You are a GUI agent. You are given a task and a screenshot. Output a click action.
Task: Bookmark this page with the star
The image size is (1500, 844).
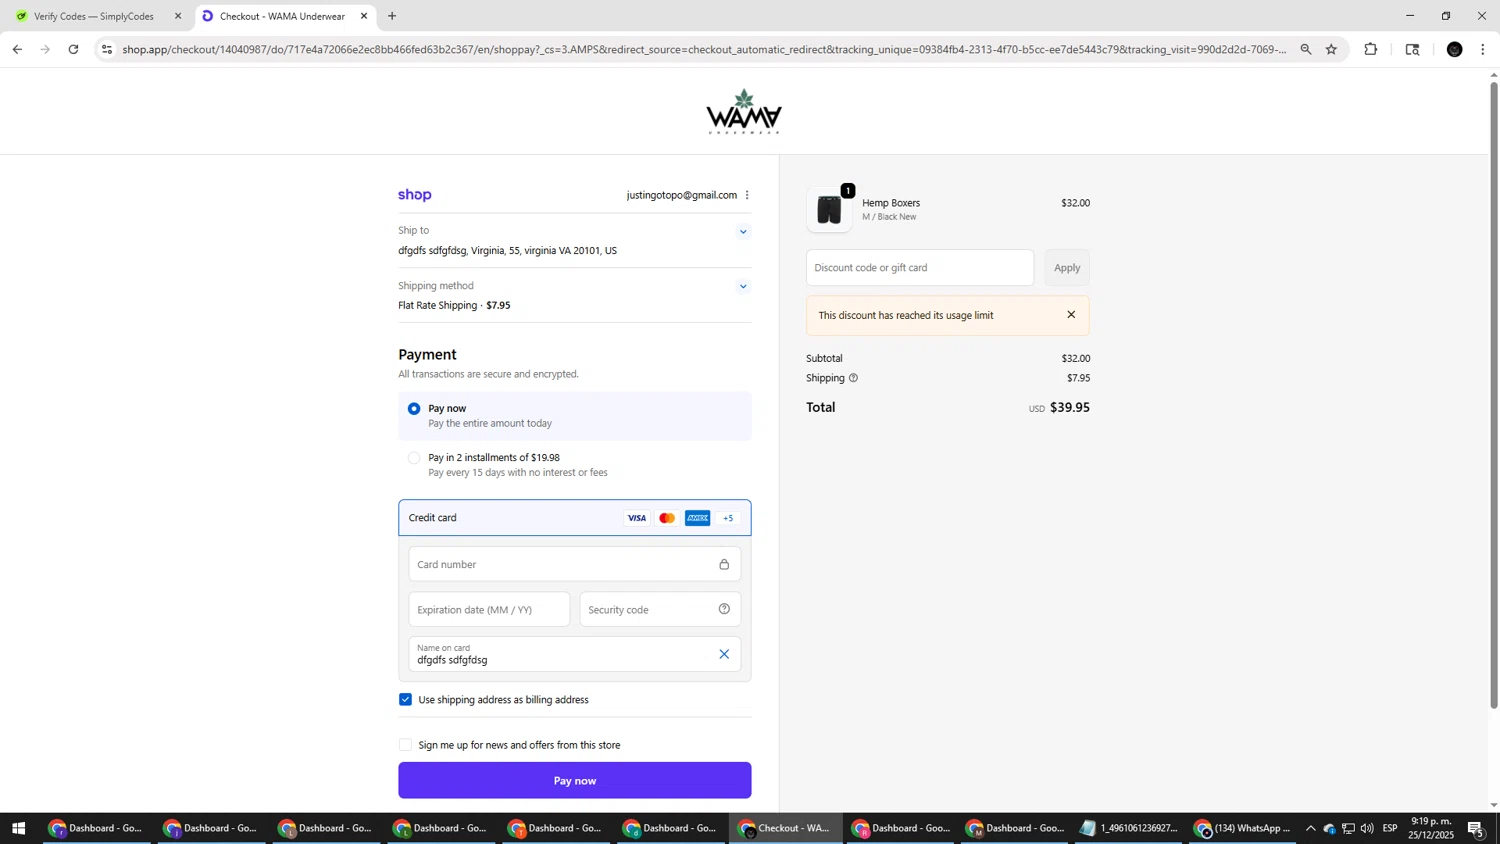coord(1331,49)
